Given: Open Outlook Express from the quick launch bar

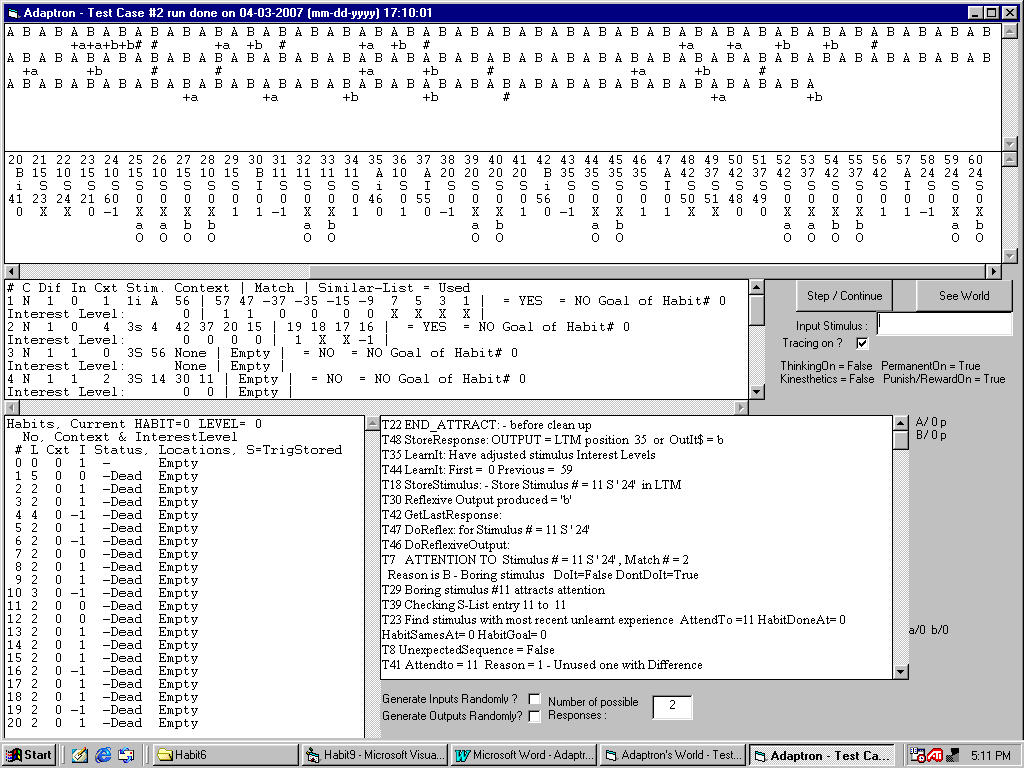Looking at the screenshot, I should [126, 755].
